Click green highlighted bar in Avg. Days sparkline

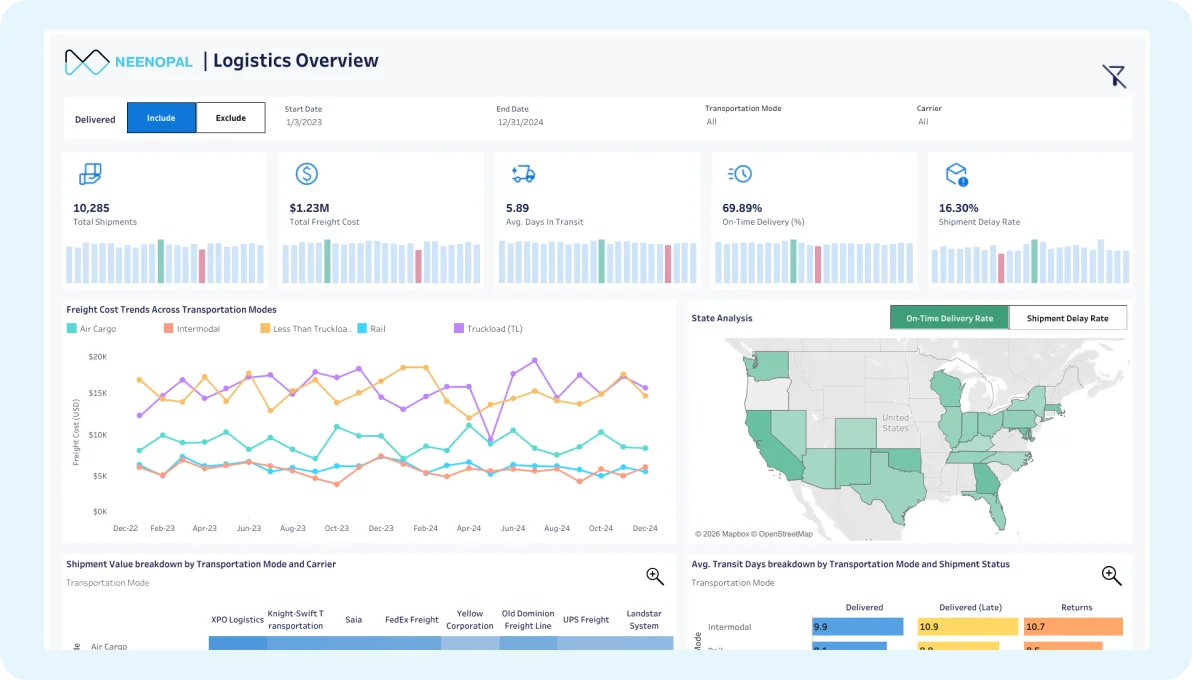[601, 261]
